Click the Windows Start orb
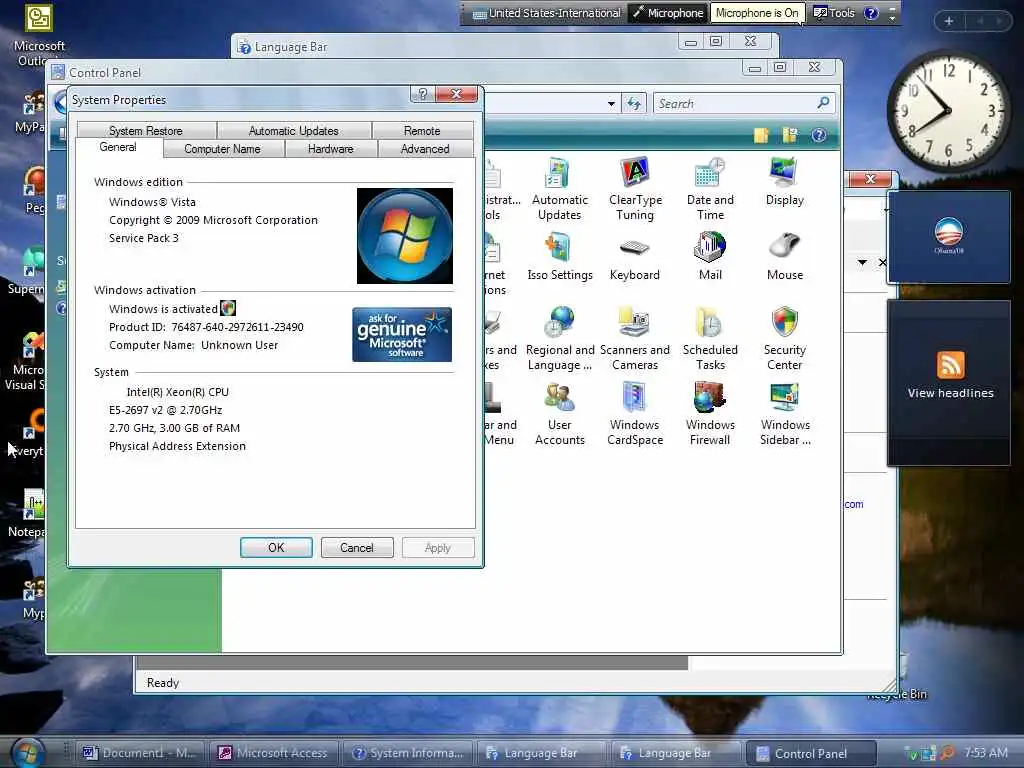This screenshot has height=768, width=1024. pyautogui.click(x=27, y=752)
